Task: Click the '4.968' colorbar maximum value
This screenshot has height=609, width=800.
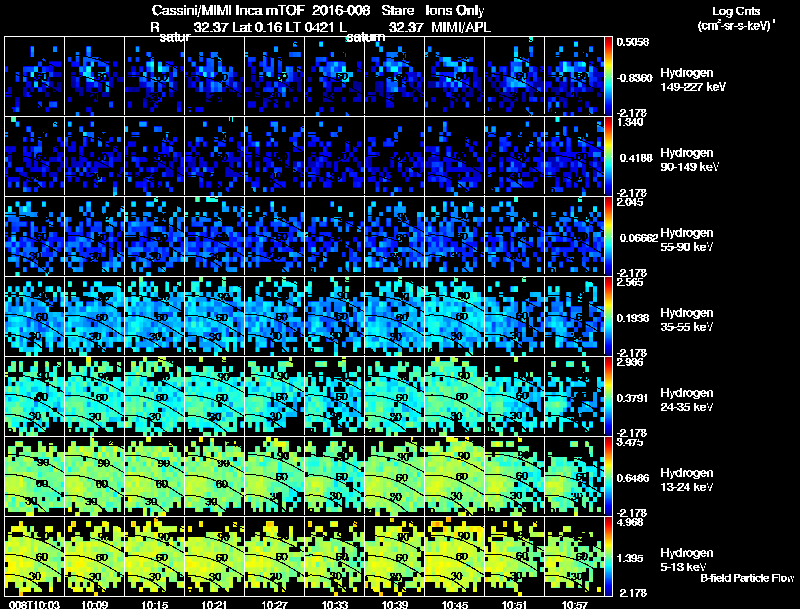Action: point(631,522)
